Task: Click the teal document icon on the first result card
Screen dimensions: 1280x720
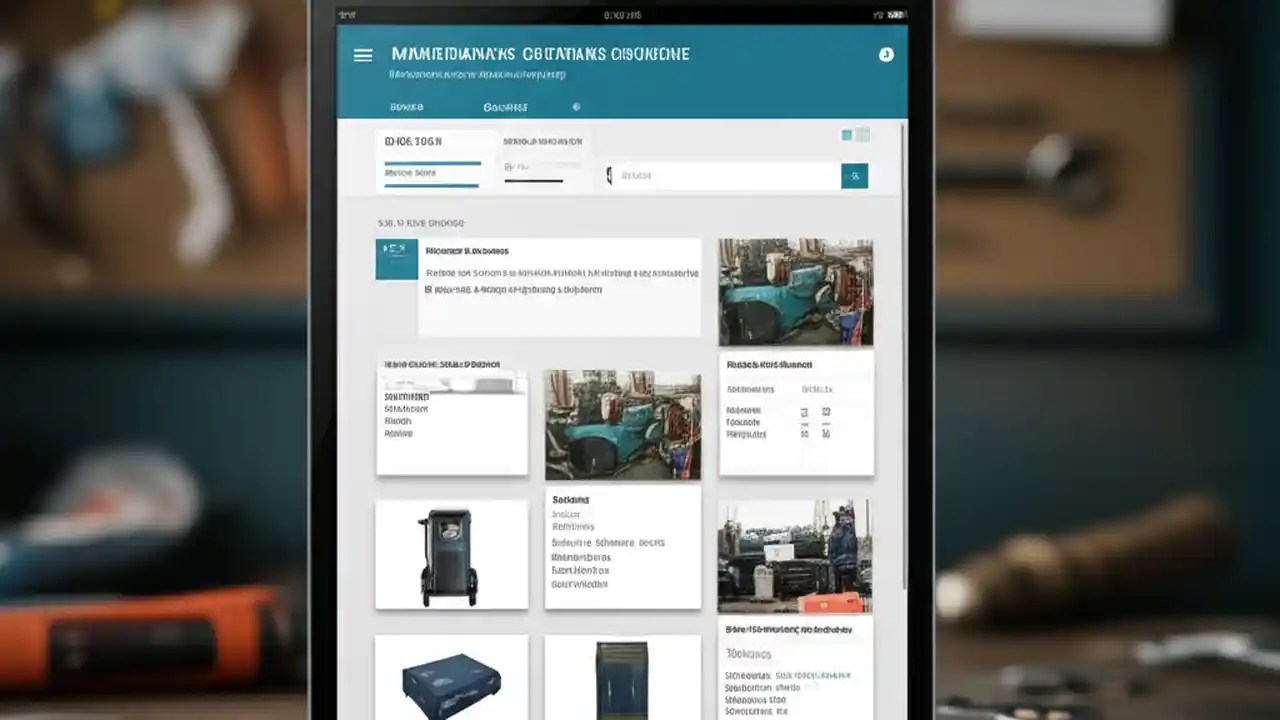Action: pos(396,259)
